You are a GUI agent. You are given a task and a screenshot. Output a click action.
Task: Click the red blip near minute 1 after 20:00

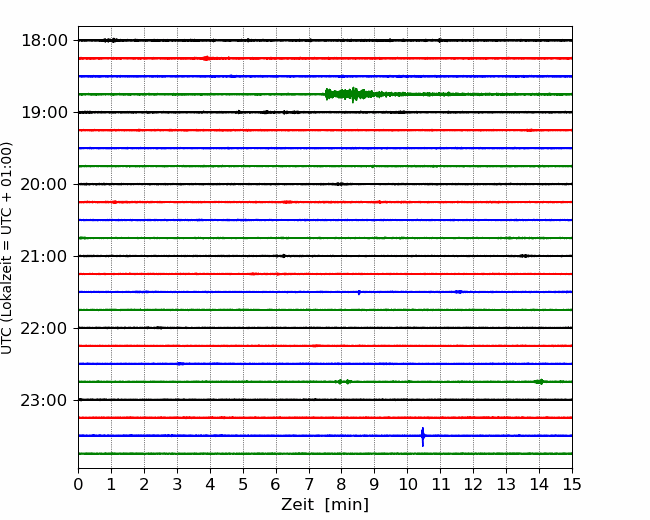(x=115, y=202)
